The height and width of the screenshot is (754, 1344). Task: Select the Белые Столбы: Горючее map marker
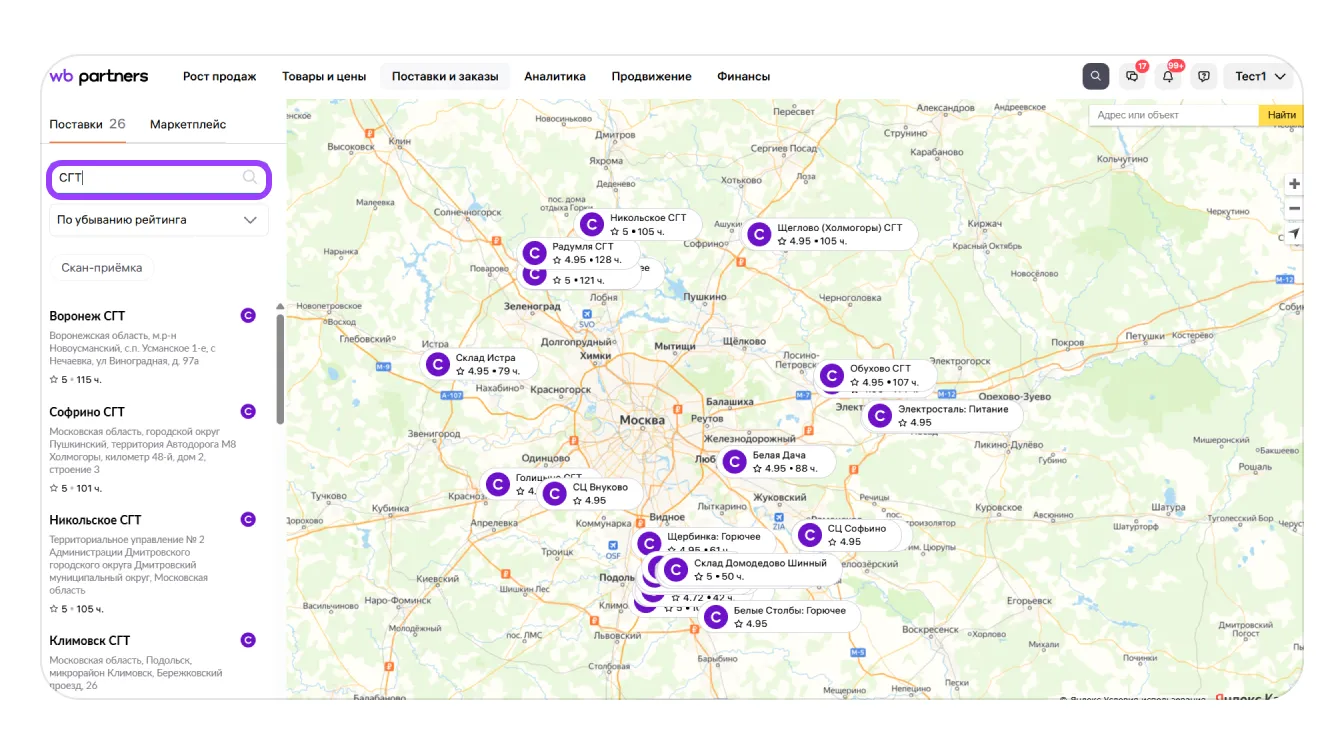[781, 617]
